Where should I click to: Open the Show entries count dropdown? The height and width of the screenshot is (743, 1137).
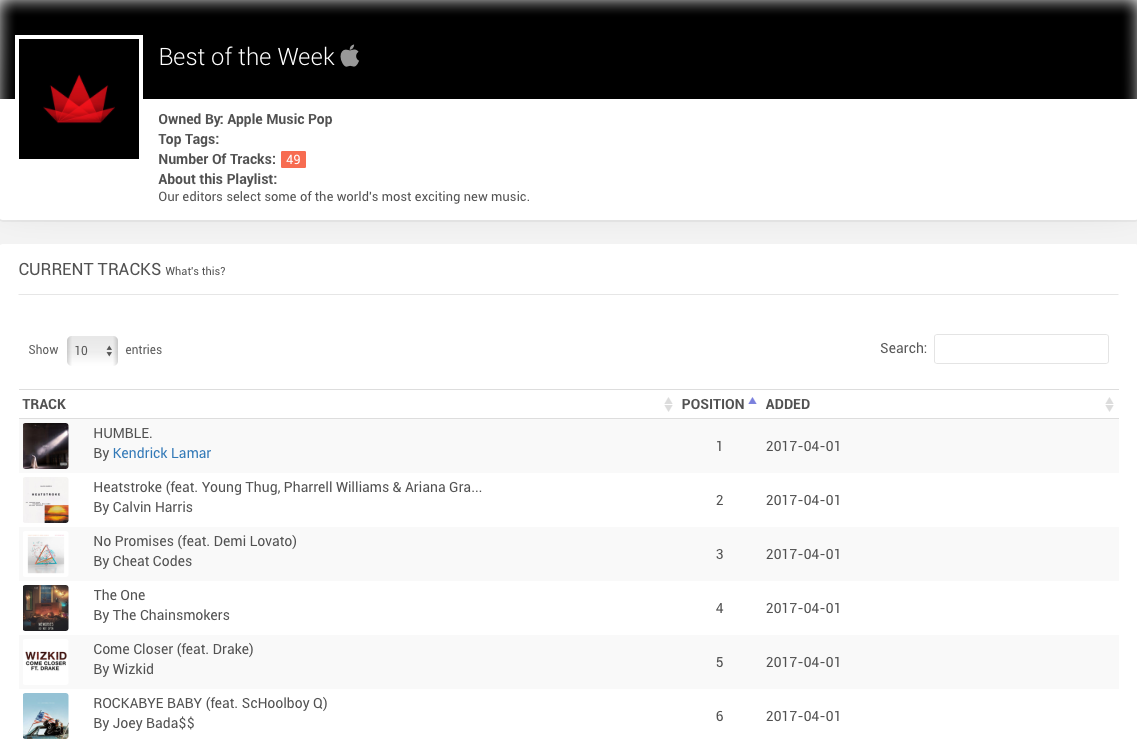point(92,350)
